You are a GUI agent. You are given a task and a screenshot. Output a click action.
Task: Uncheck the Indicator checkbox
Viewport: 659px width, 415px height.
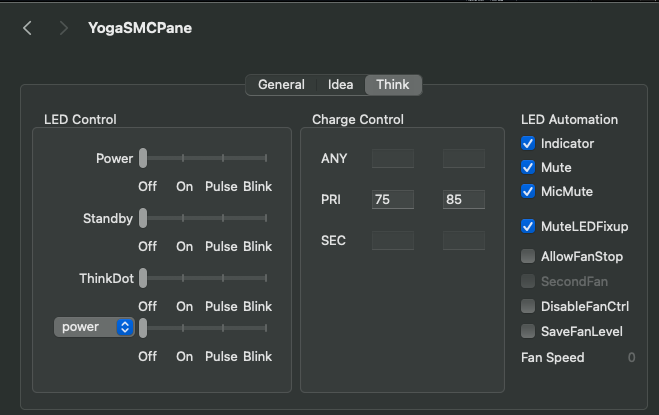(x=529, y=143)
